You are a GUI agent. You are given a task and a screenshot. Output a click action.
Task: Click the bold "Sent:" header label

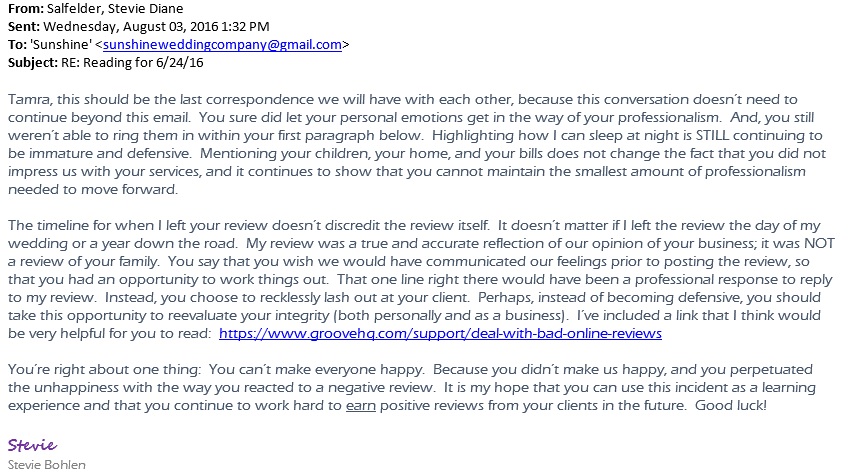(x=24, y=27)
